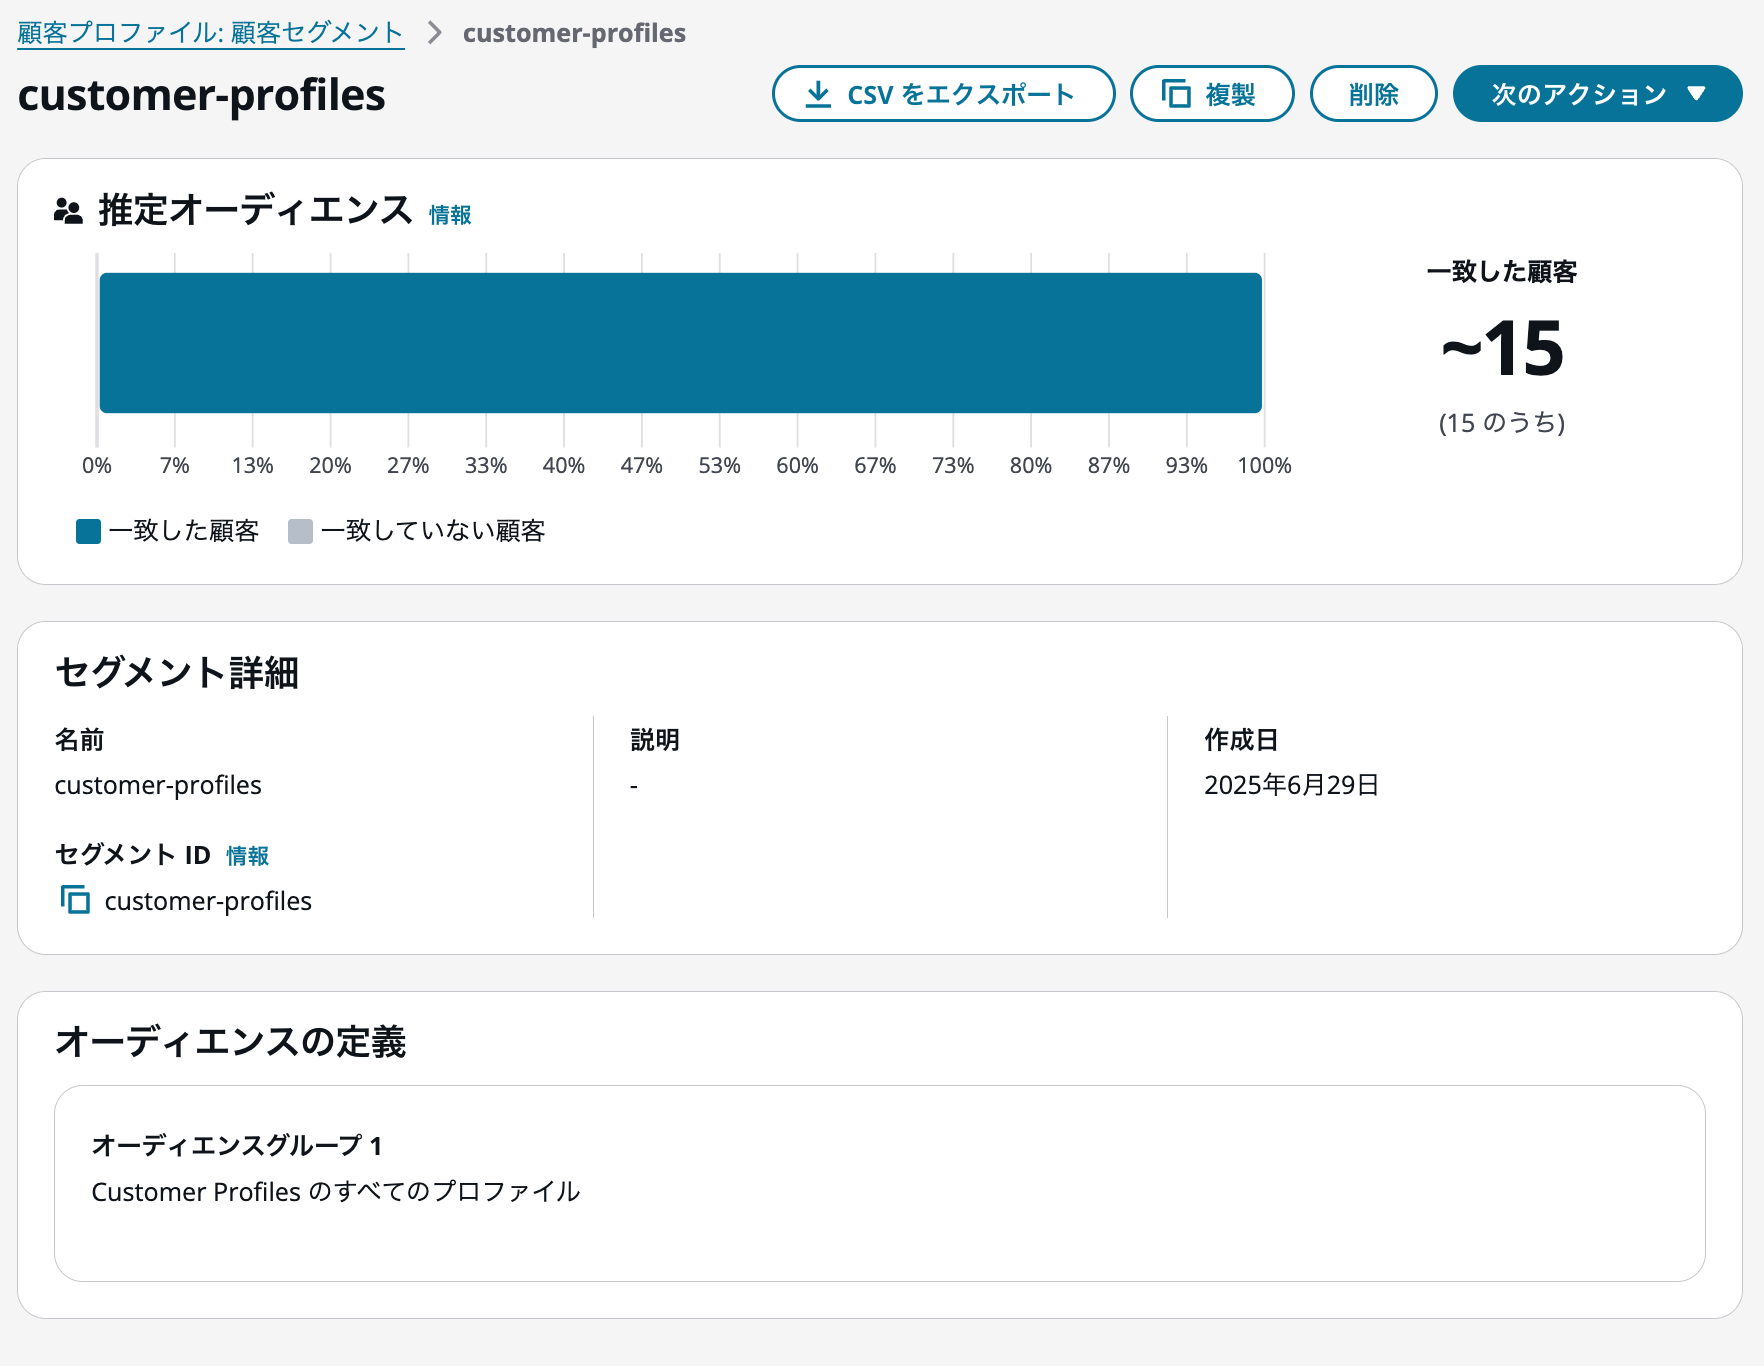This screenshot has height=1366, width=1764.
Task: Click the 53% axis label
Action: pyautogui.click(x=719, y=466)
